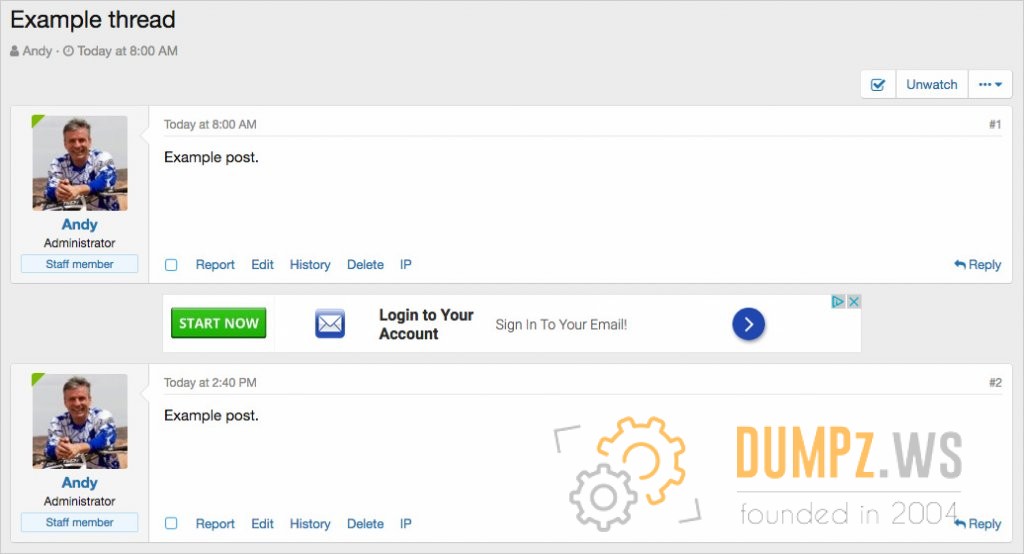
Task: Open the #2 post permalink number
Action: point(995,383)
